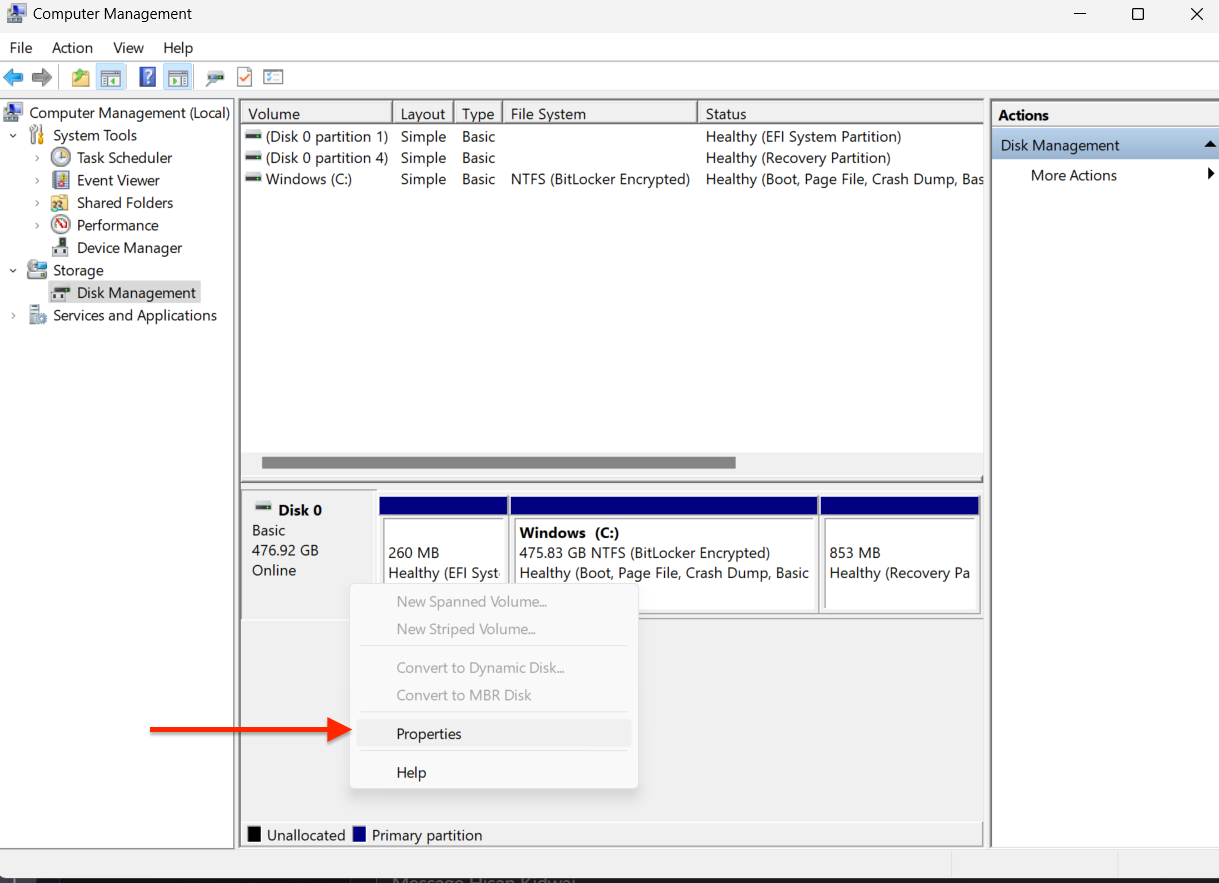The height and width of the screenshot is (883, 1219).
Task: Click the Device Manager icon in the tree
Action: [61, 248]
